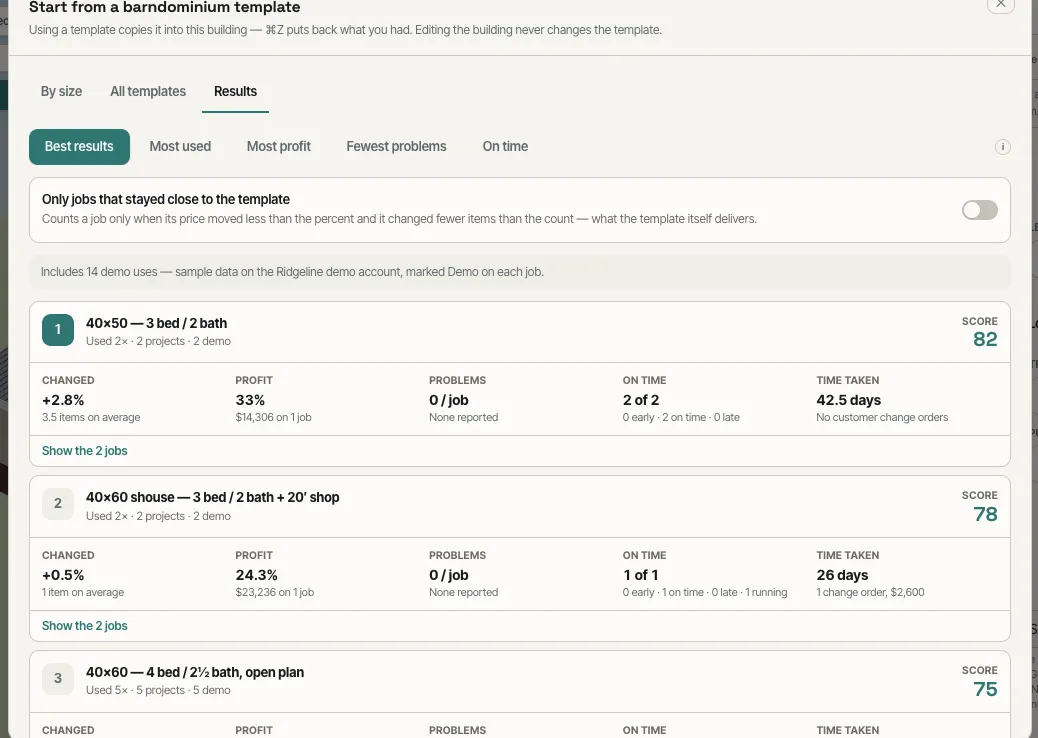
Task: Select the rank 3 badge
Action: click(58, 678)
